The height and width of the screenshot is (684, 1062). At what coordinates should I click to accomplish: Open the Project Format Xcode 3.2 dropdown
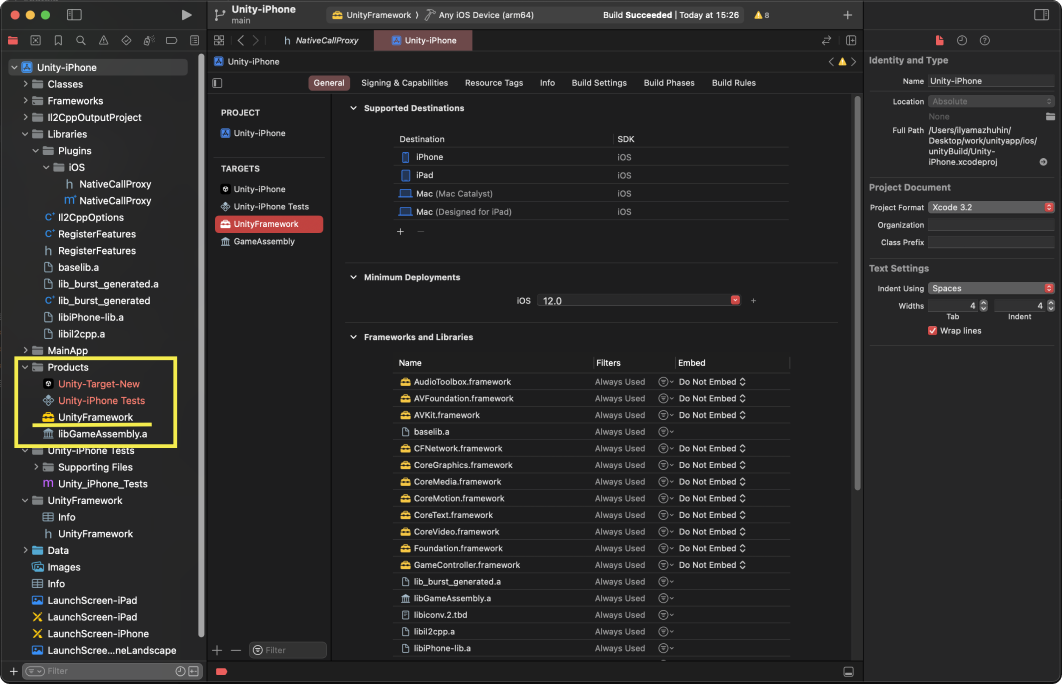click(x=990, y=207)
